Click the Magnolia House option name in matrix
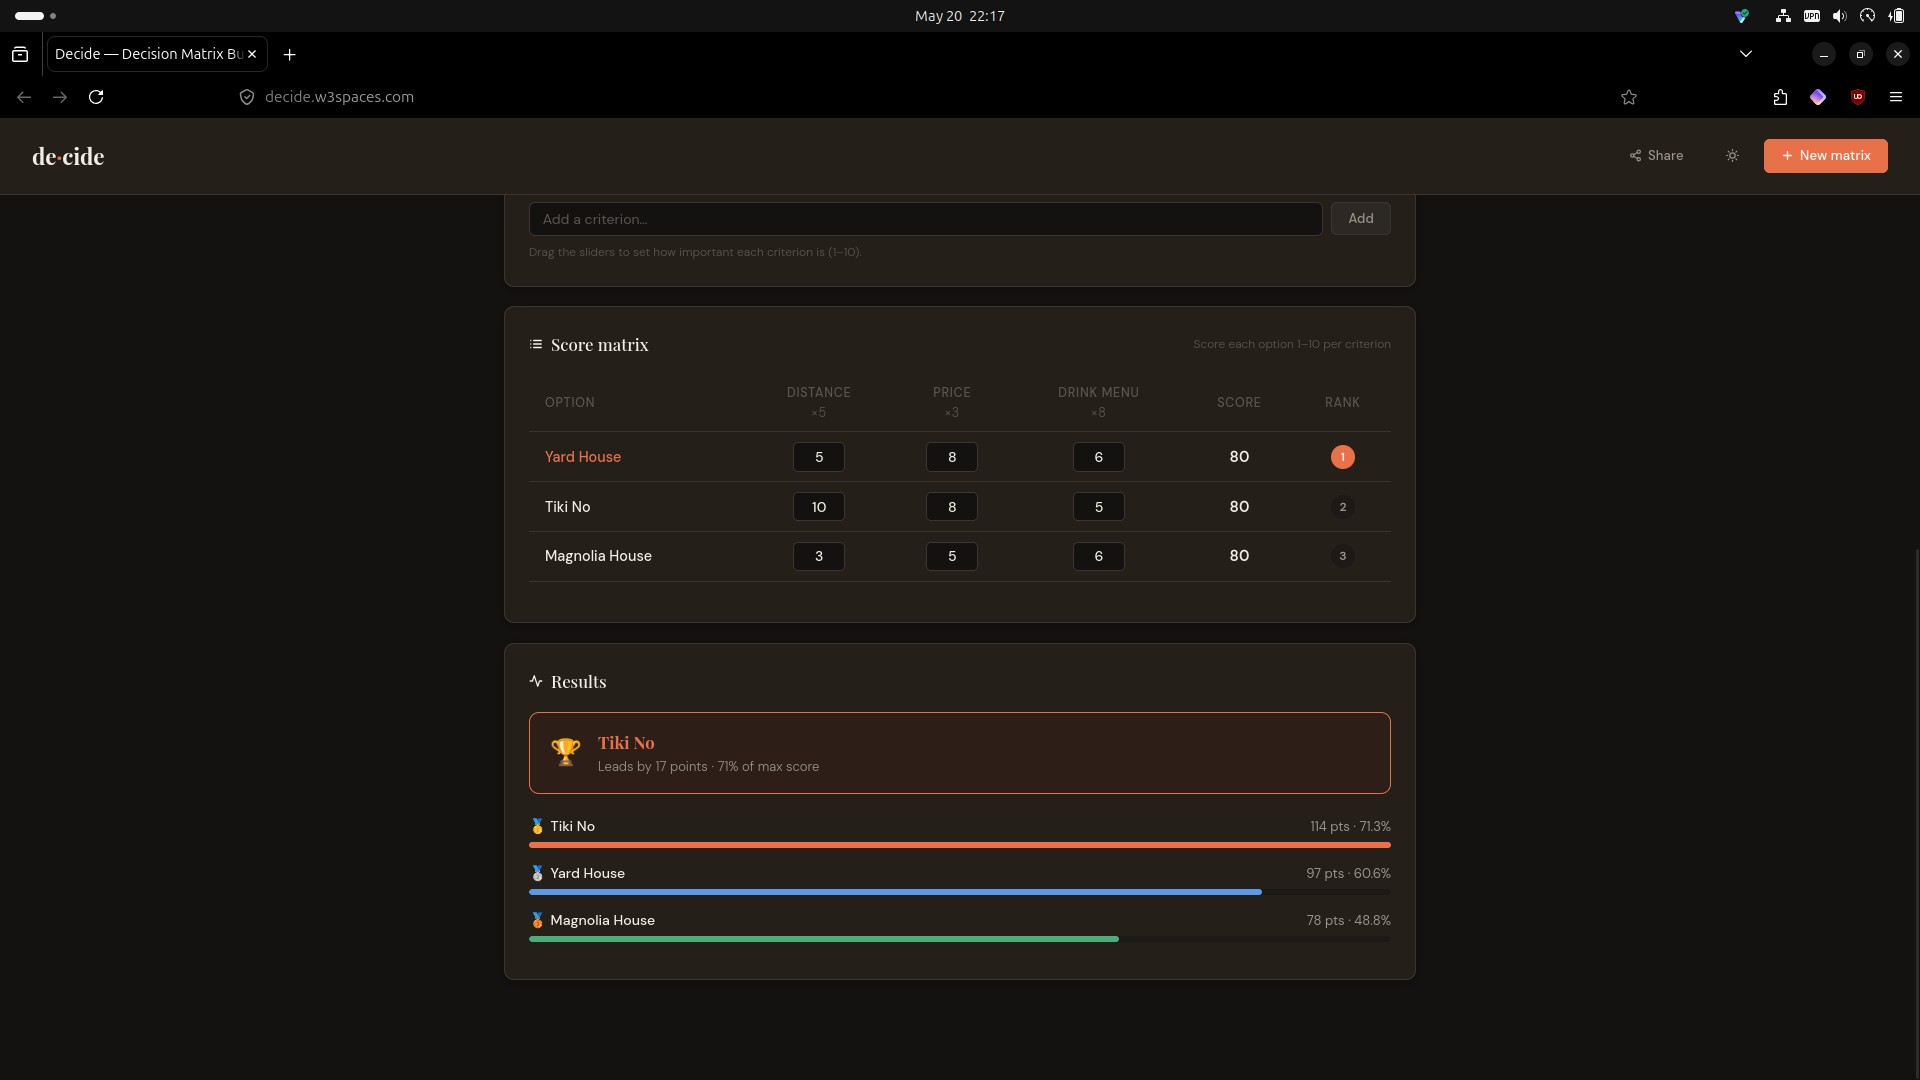This screenshot has height=1080, width=1920. 598,556
